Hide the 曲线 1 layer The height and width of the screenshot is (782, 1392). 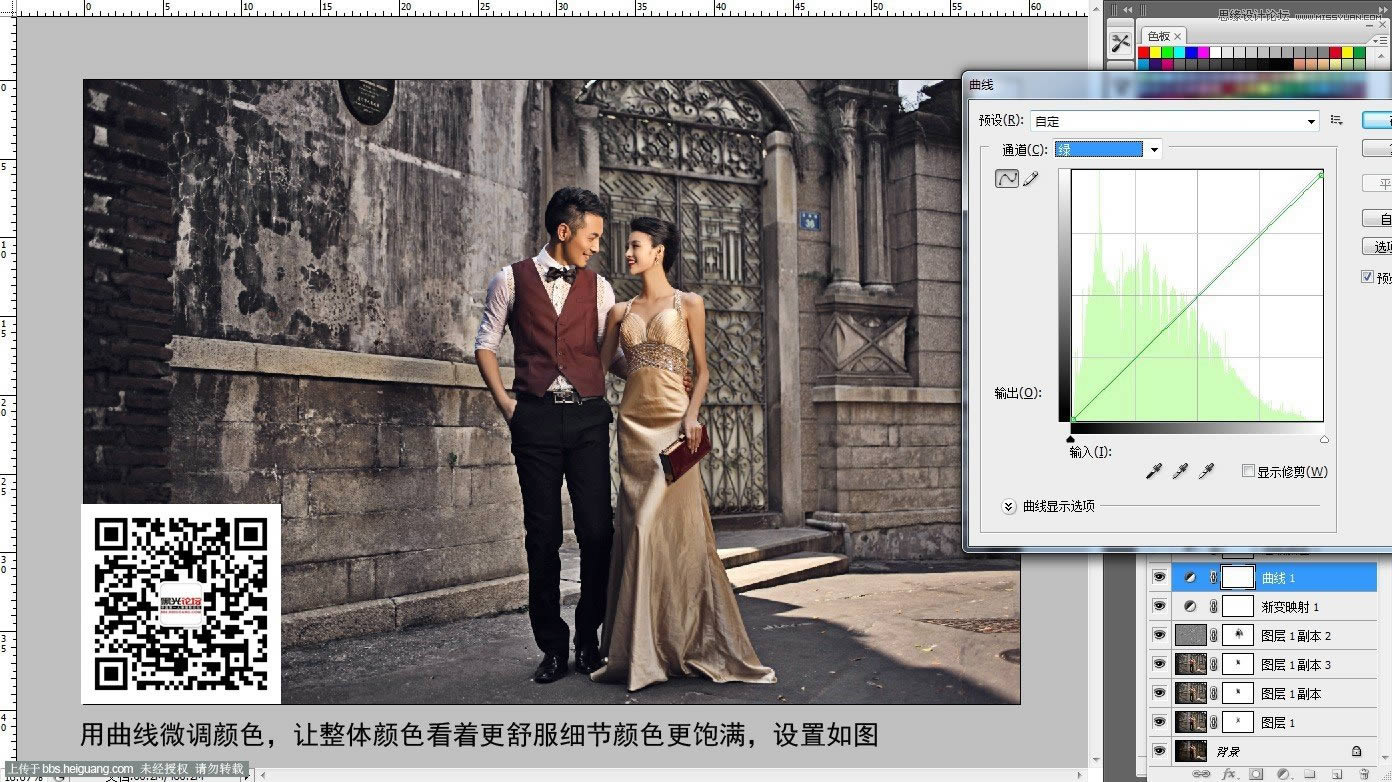[x=1160, y=578]
